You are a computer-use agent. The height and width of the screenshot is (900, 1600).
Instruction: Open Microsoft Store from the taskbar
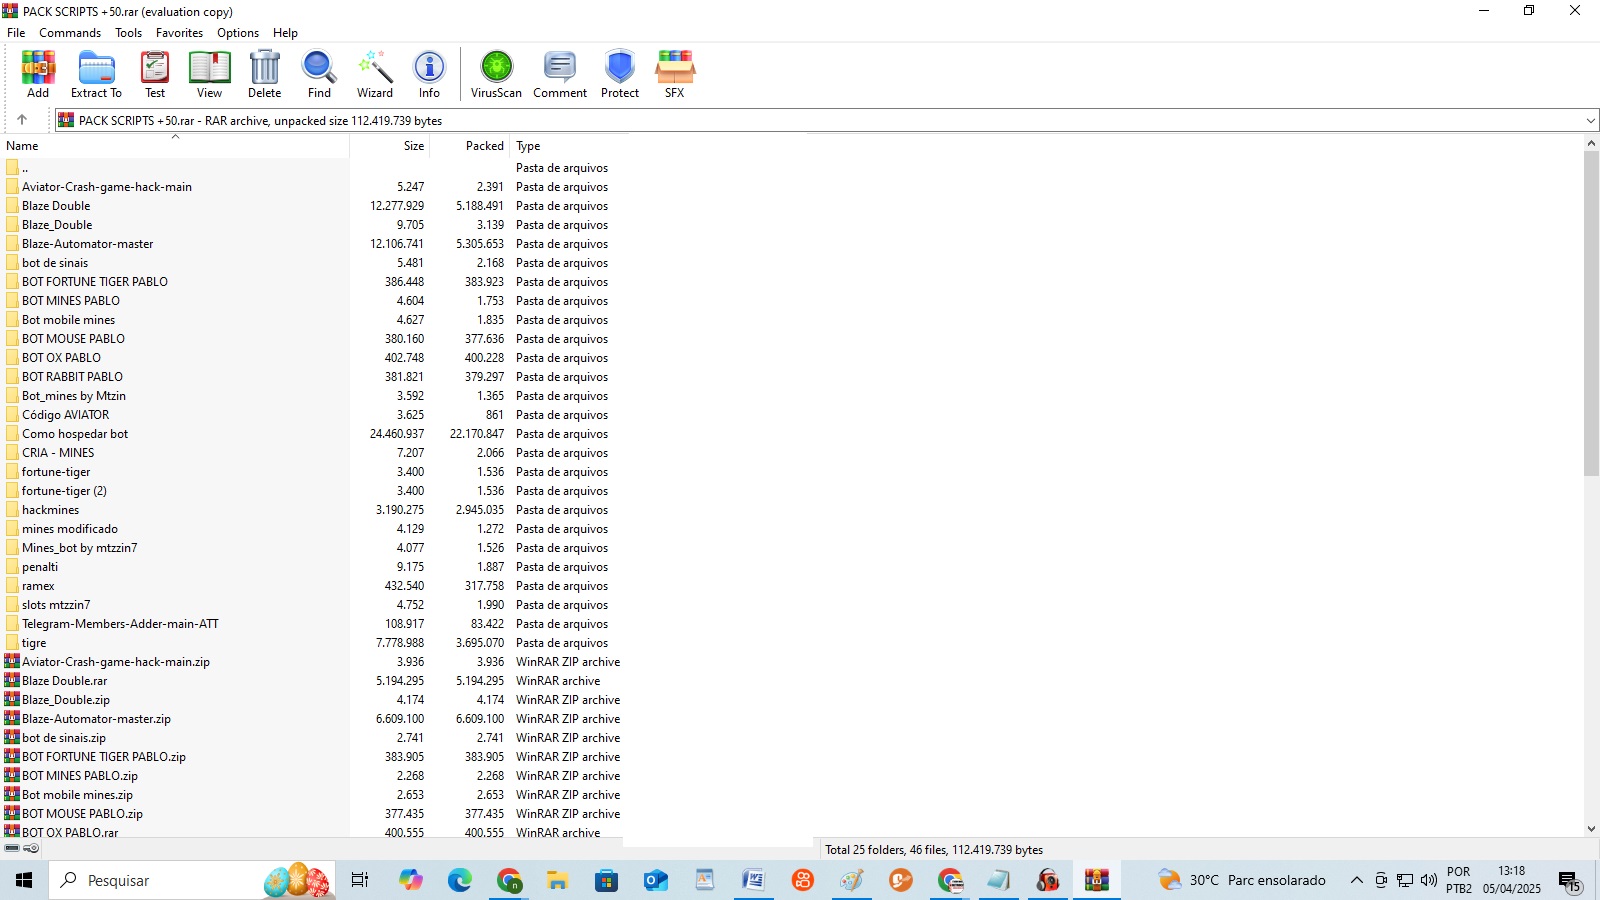click(606, 880)
